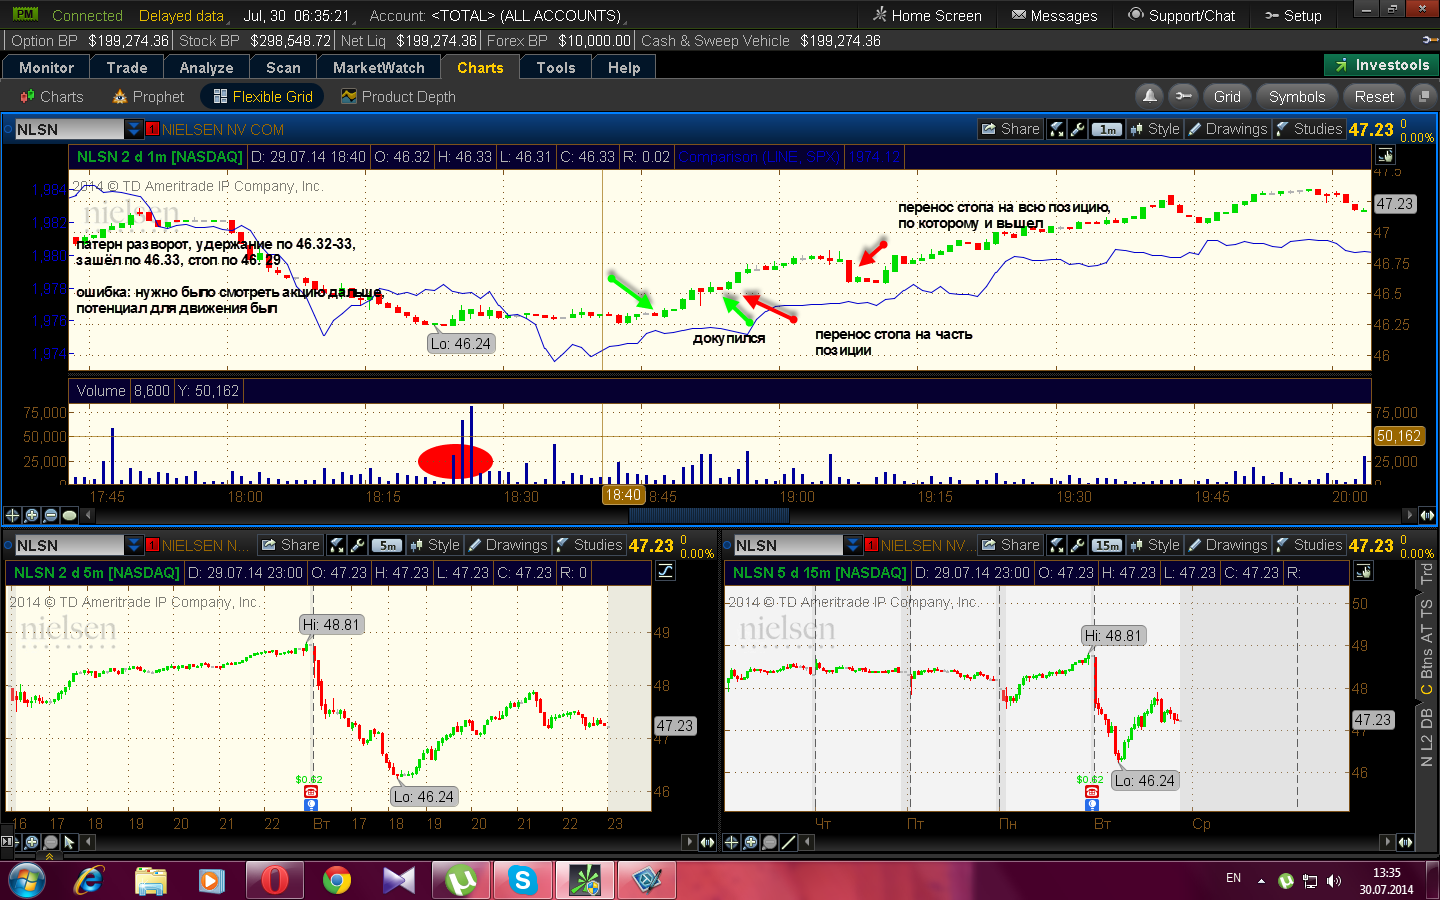Click the top chart's oval icon beside zoom out
The height and width of the screenshot is (900, 1440).
(x=69, y=515)
